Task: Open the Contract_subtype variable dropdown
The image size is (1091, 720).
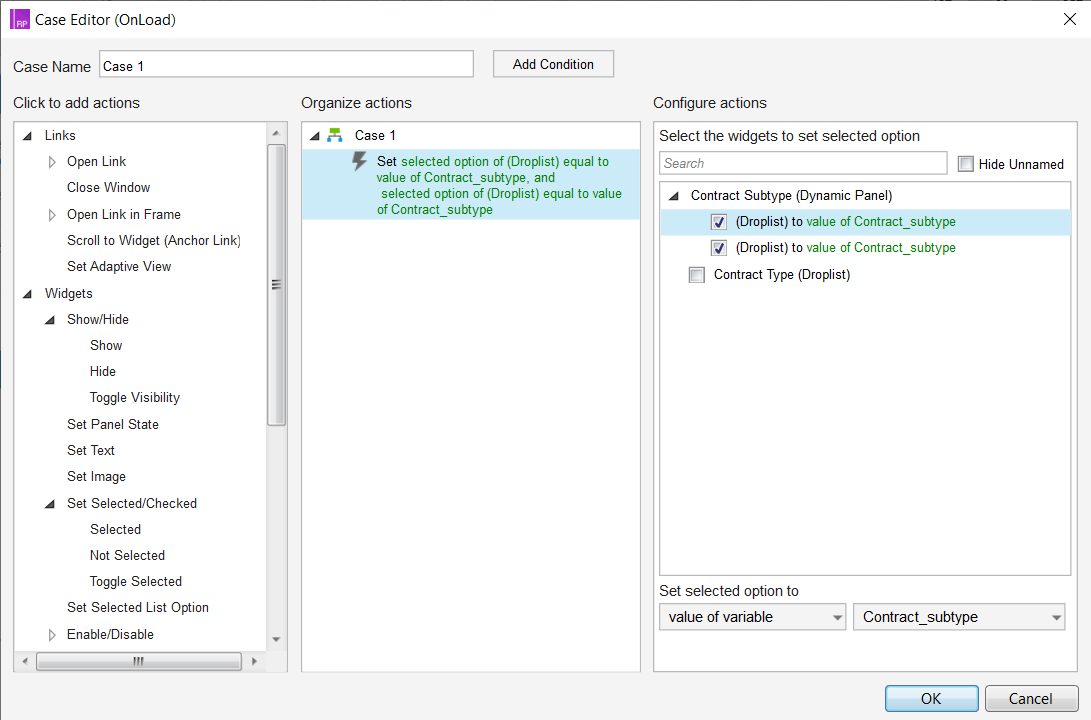Action: click(x=959, y=617)
